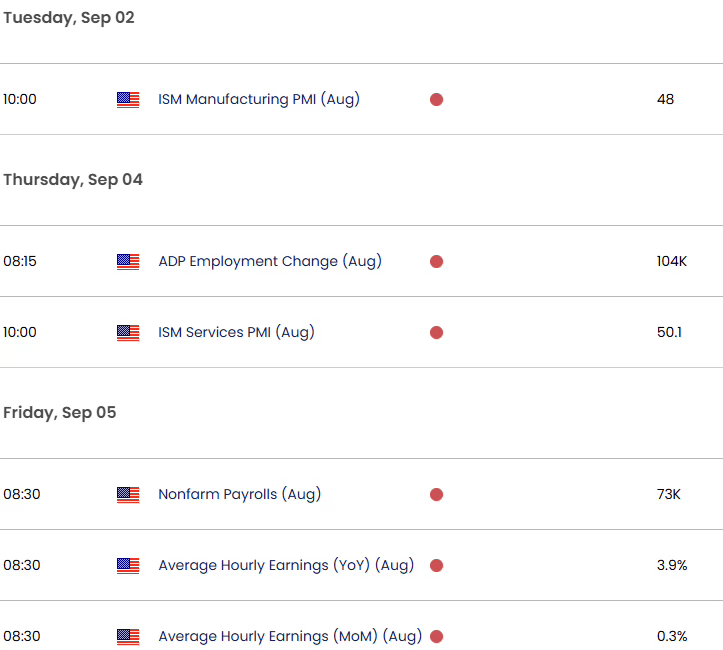The height and width of the screenshot is (650, 723).
Task: Click the 73K value for Nonfarm Payrolls
Action: pos(669,494)
